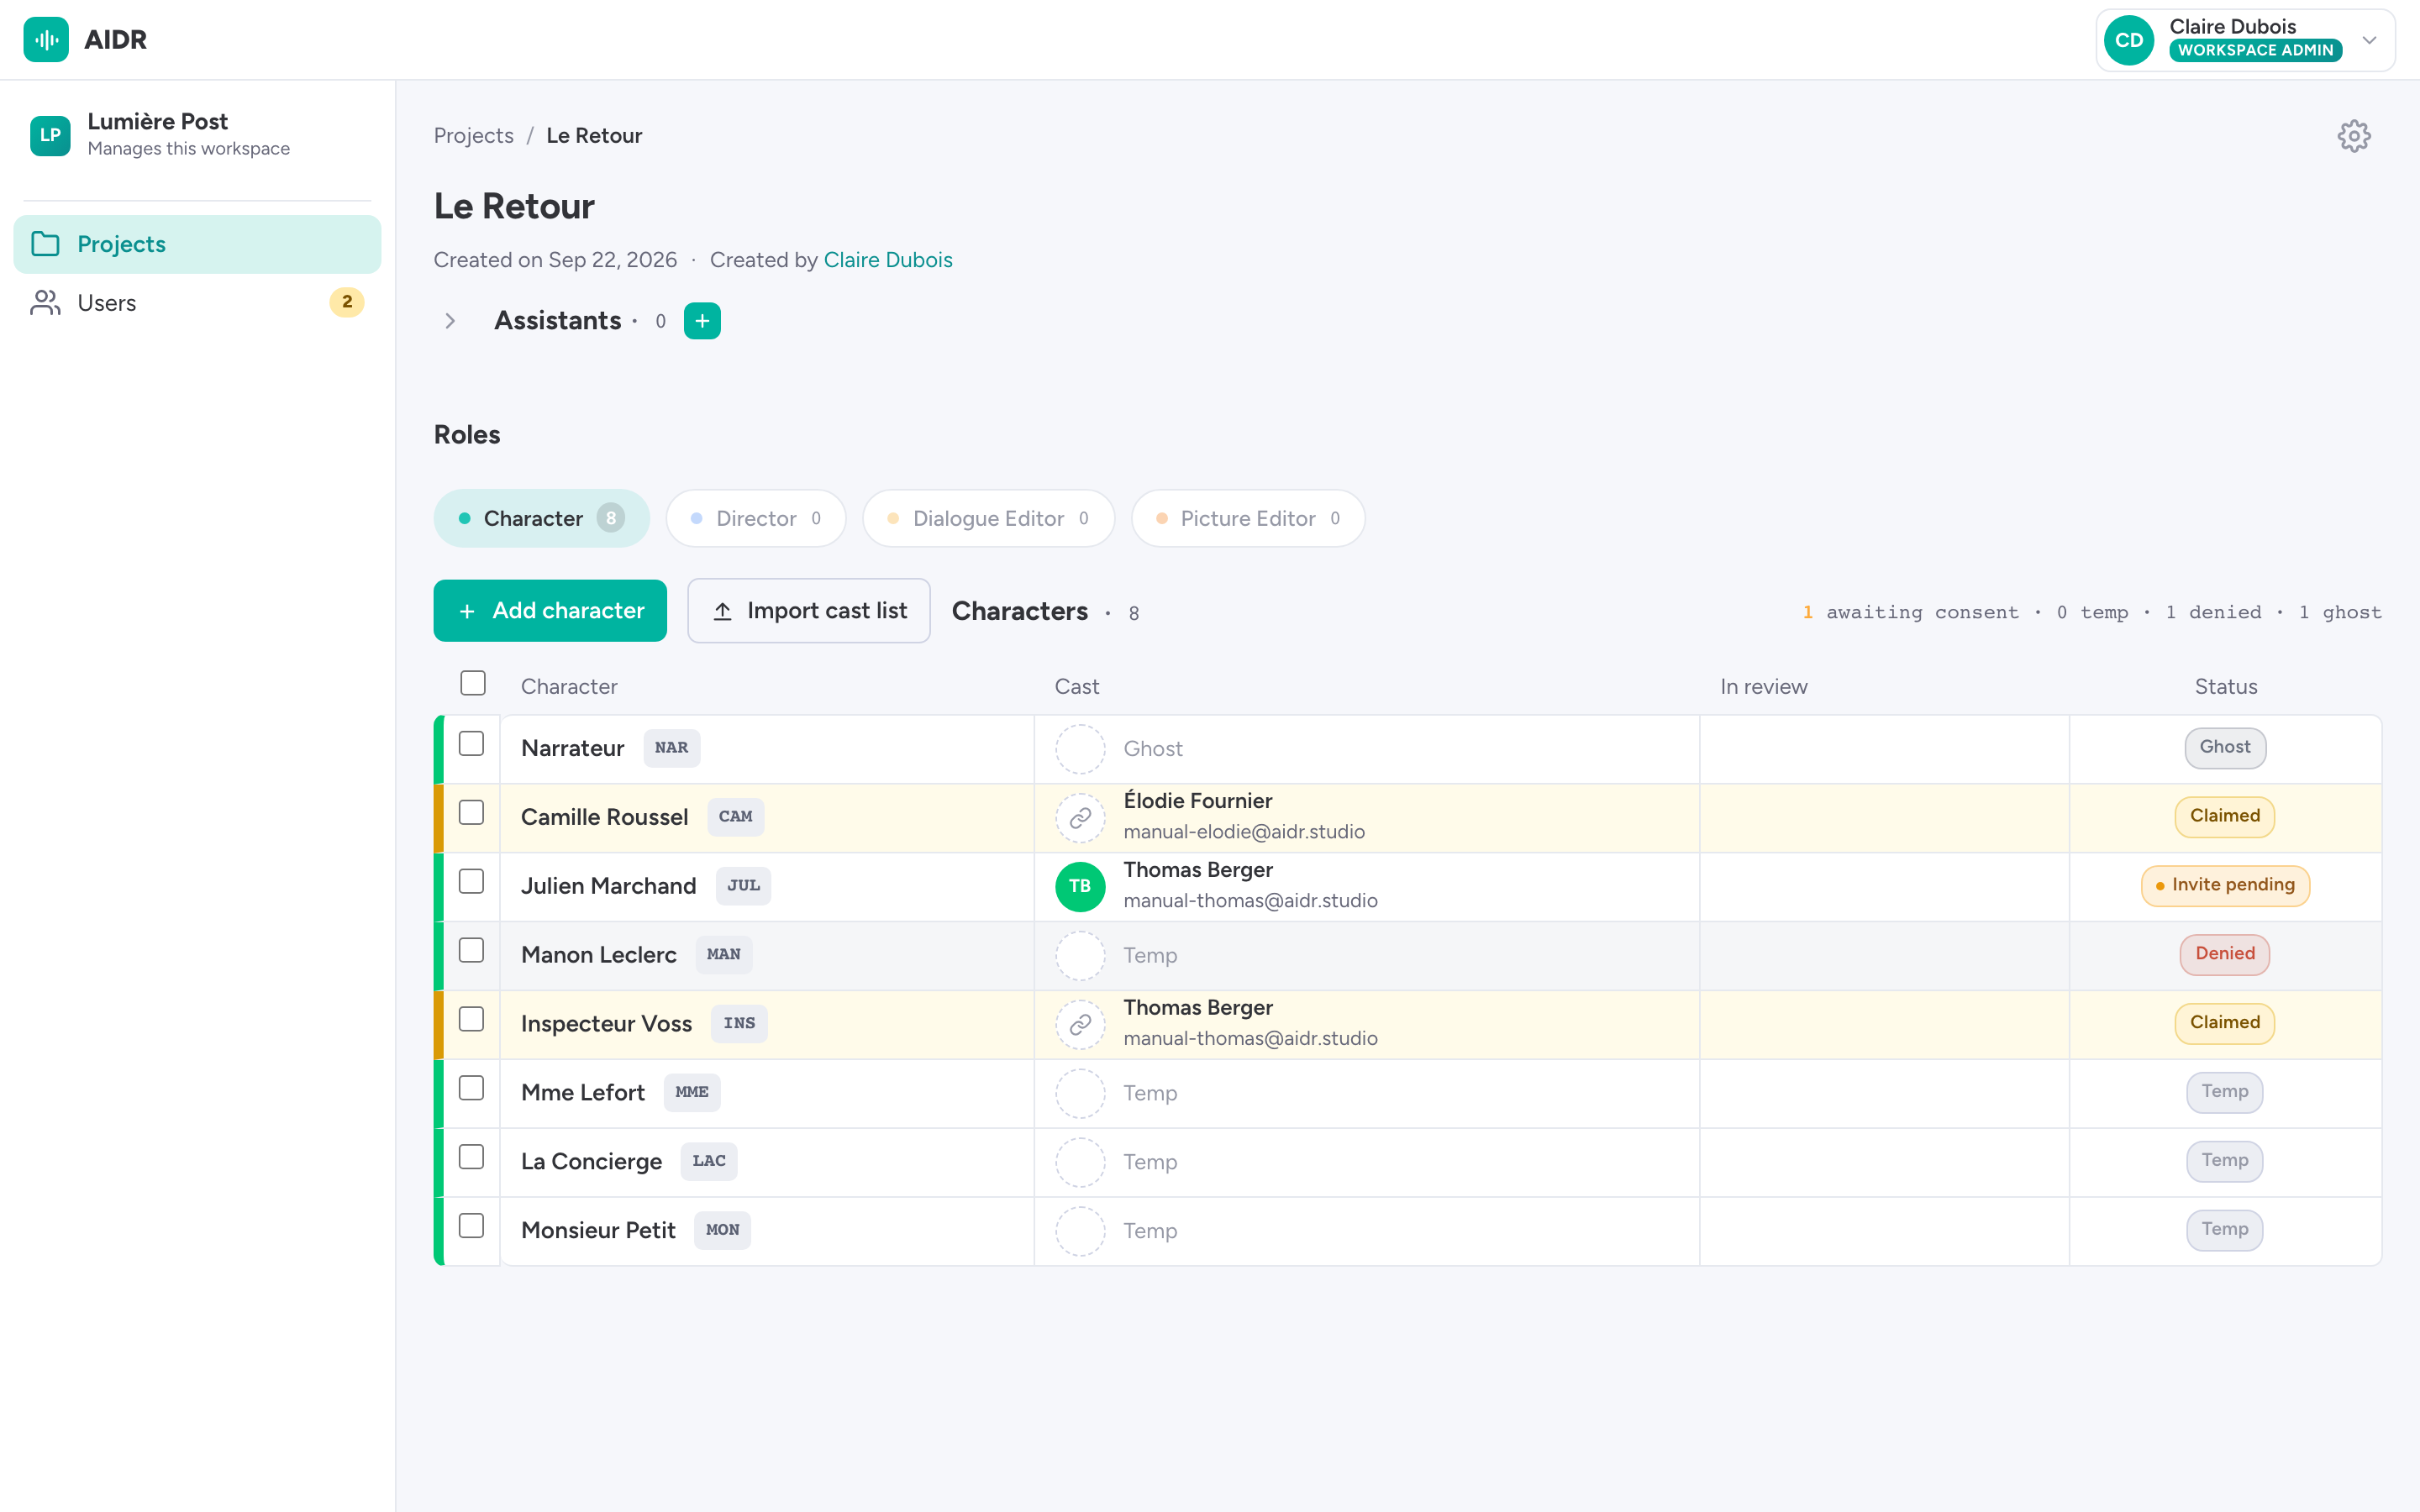Click the TB avatar in Julien Marchand row
The image size is (2420, 1512).
click(x=1080, y=886)
